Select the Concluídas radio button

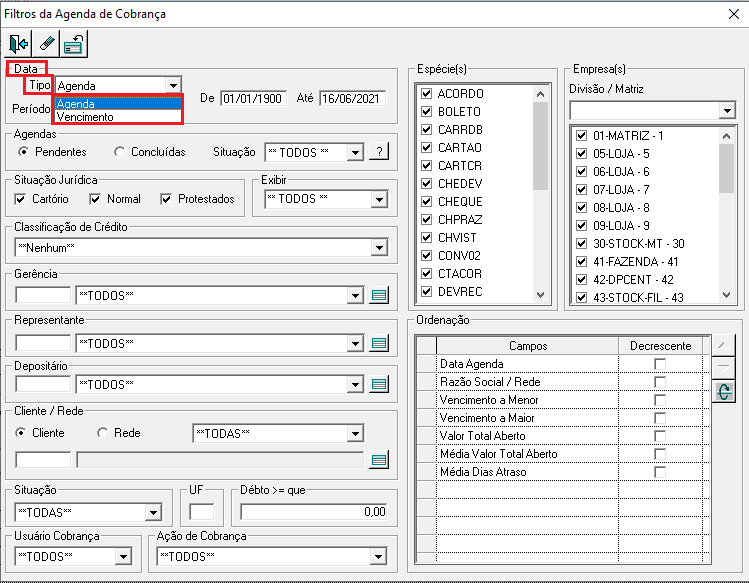click(x=119, y=152)
